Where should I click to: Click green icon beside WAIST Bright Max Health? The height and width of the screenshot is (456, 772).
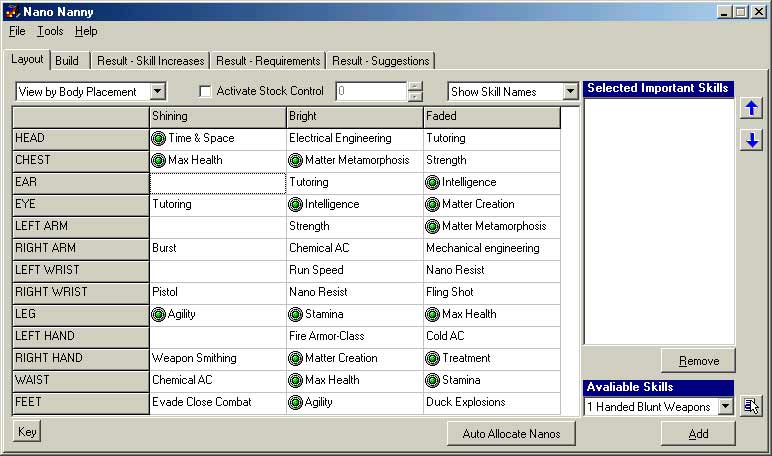[295, 380]
